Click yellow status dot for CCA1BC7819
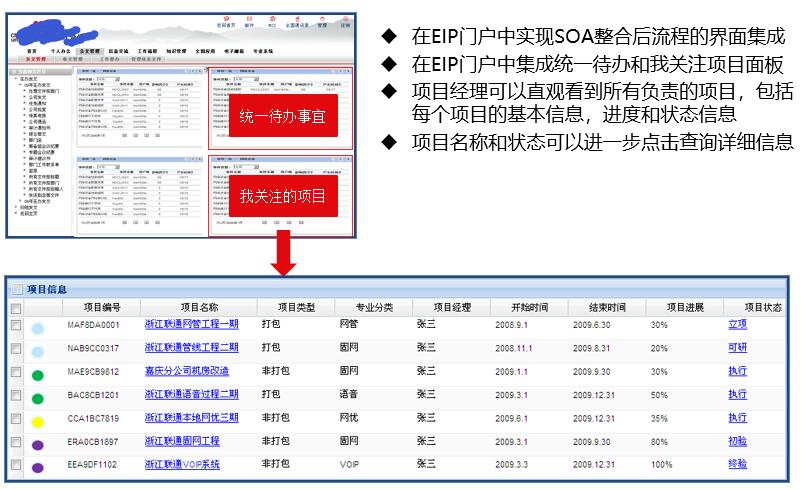Viewport: 804px width, 490px height. click(x=37, y=422)
